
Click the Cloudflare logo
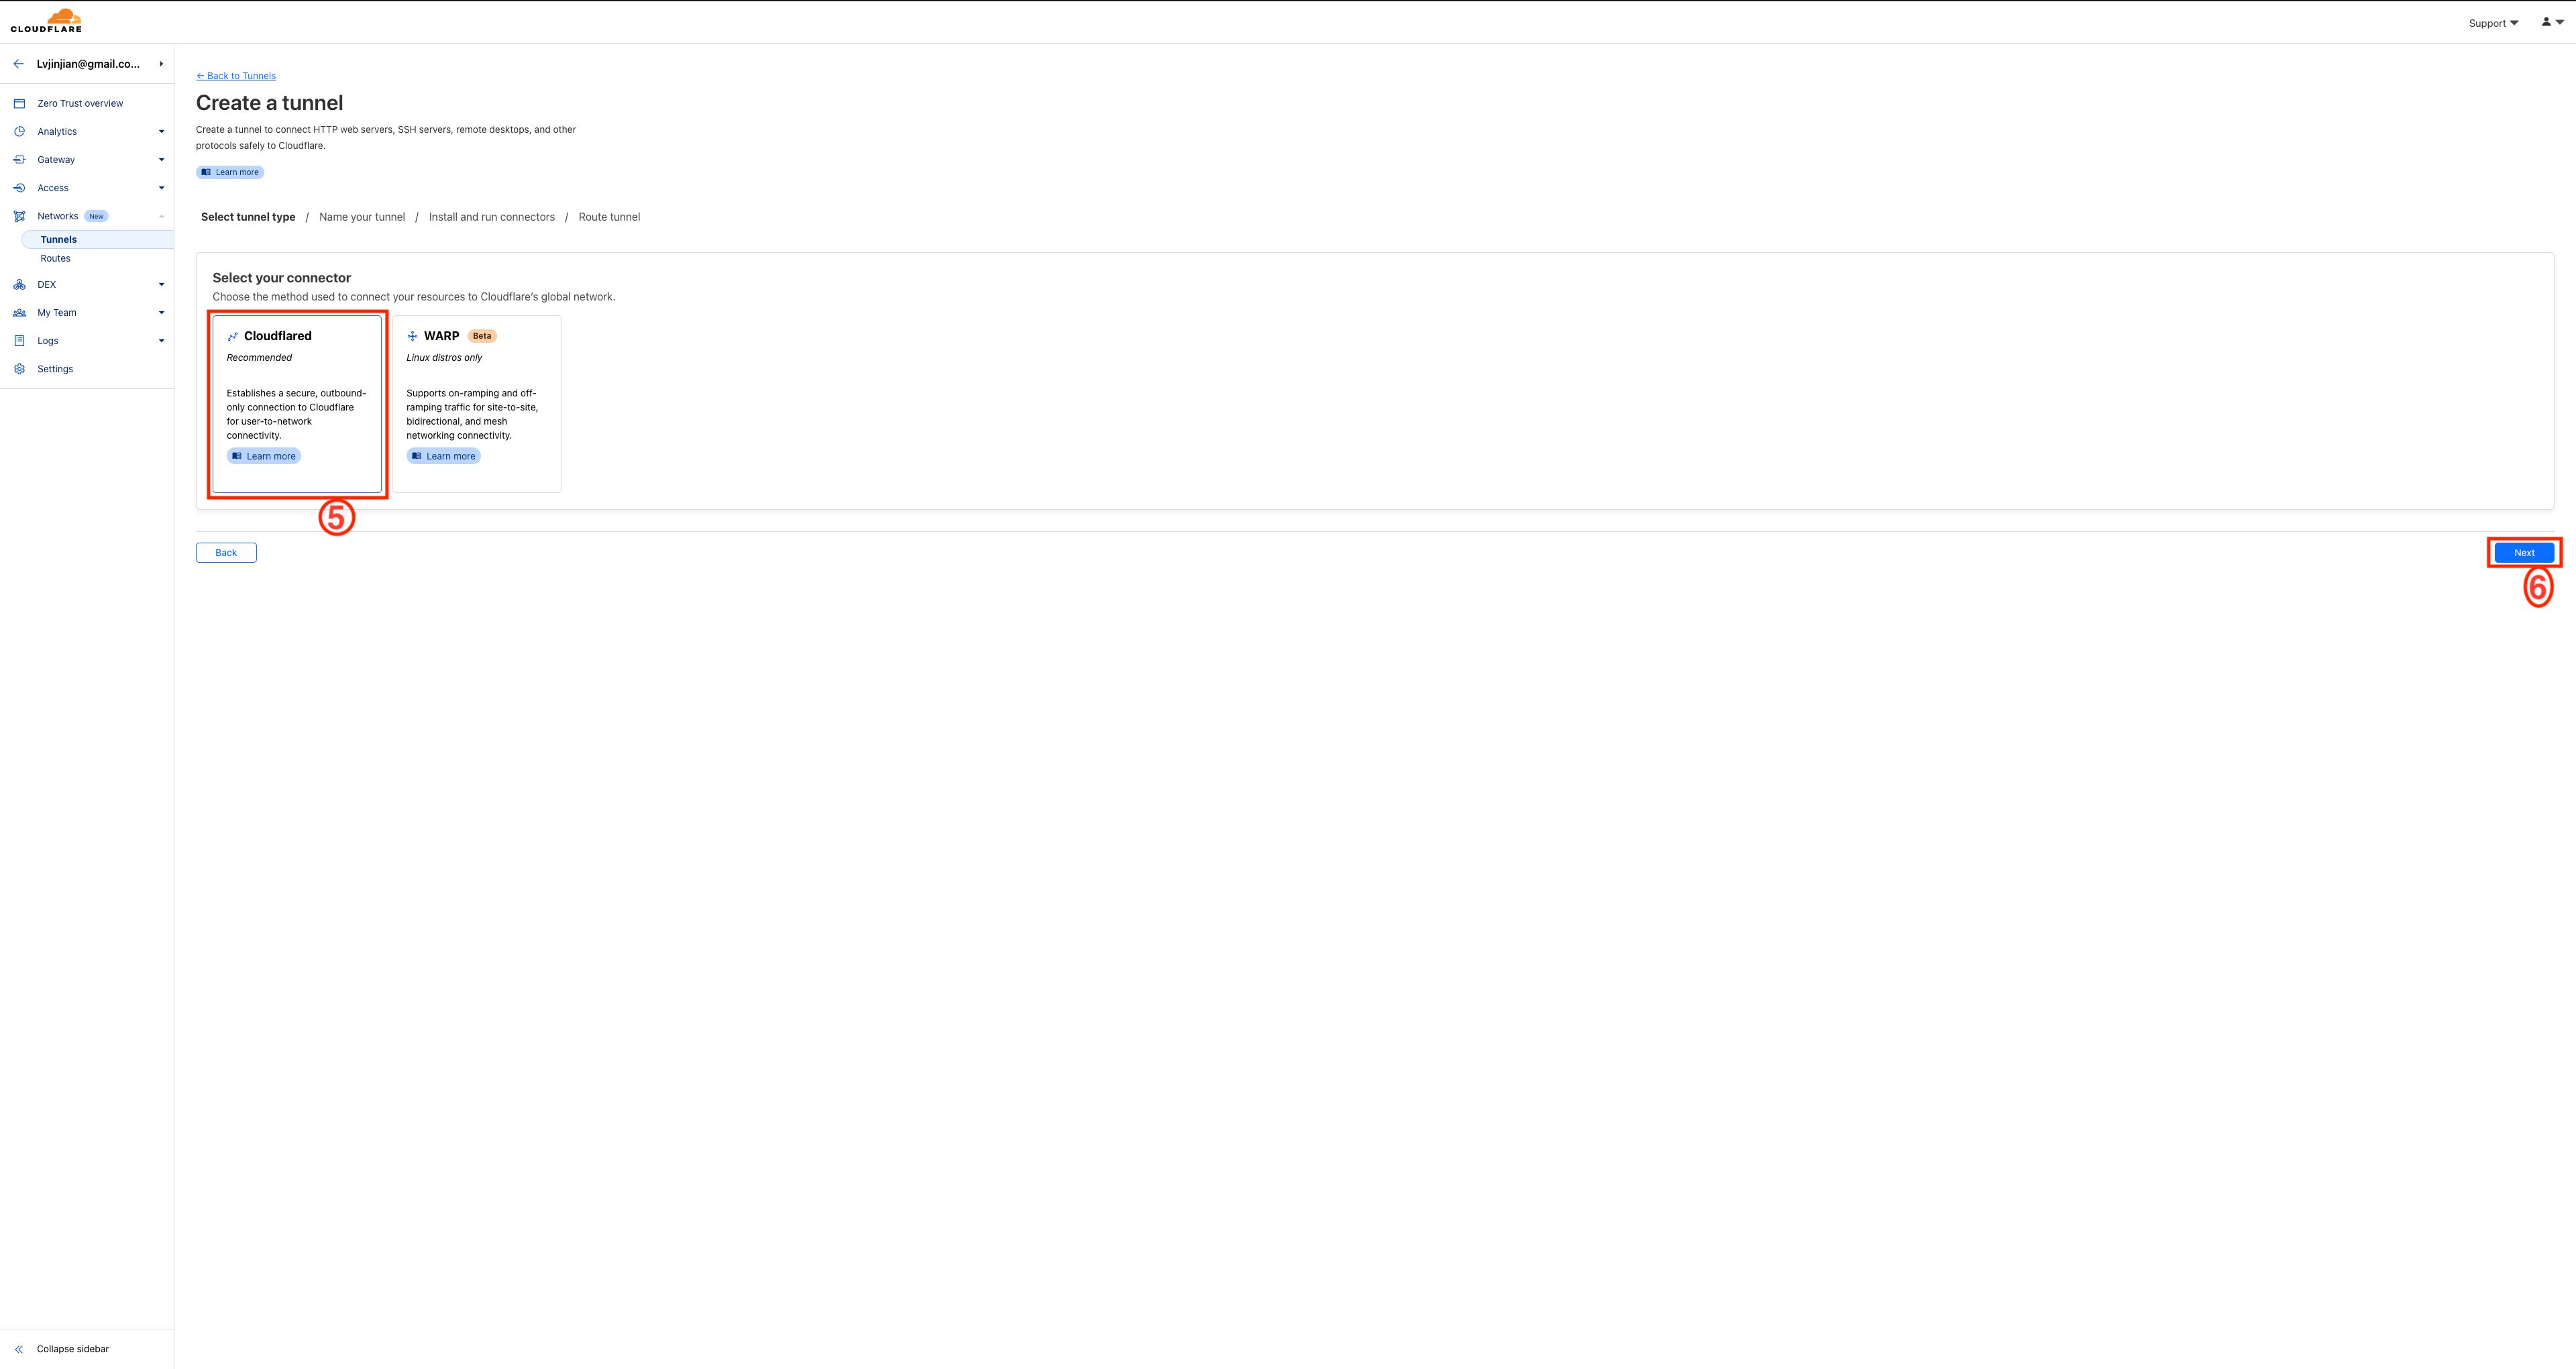coord(46,20)
